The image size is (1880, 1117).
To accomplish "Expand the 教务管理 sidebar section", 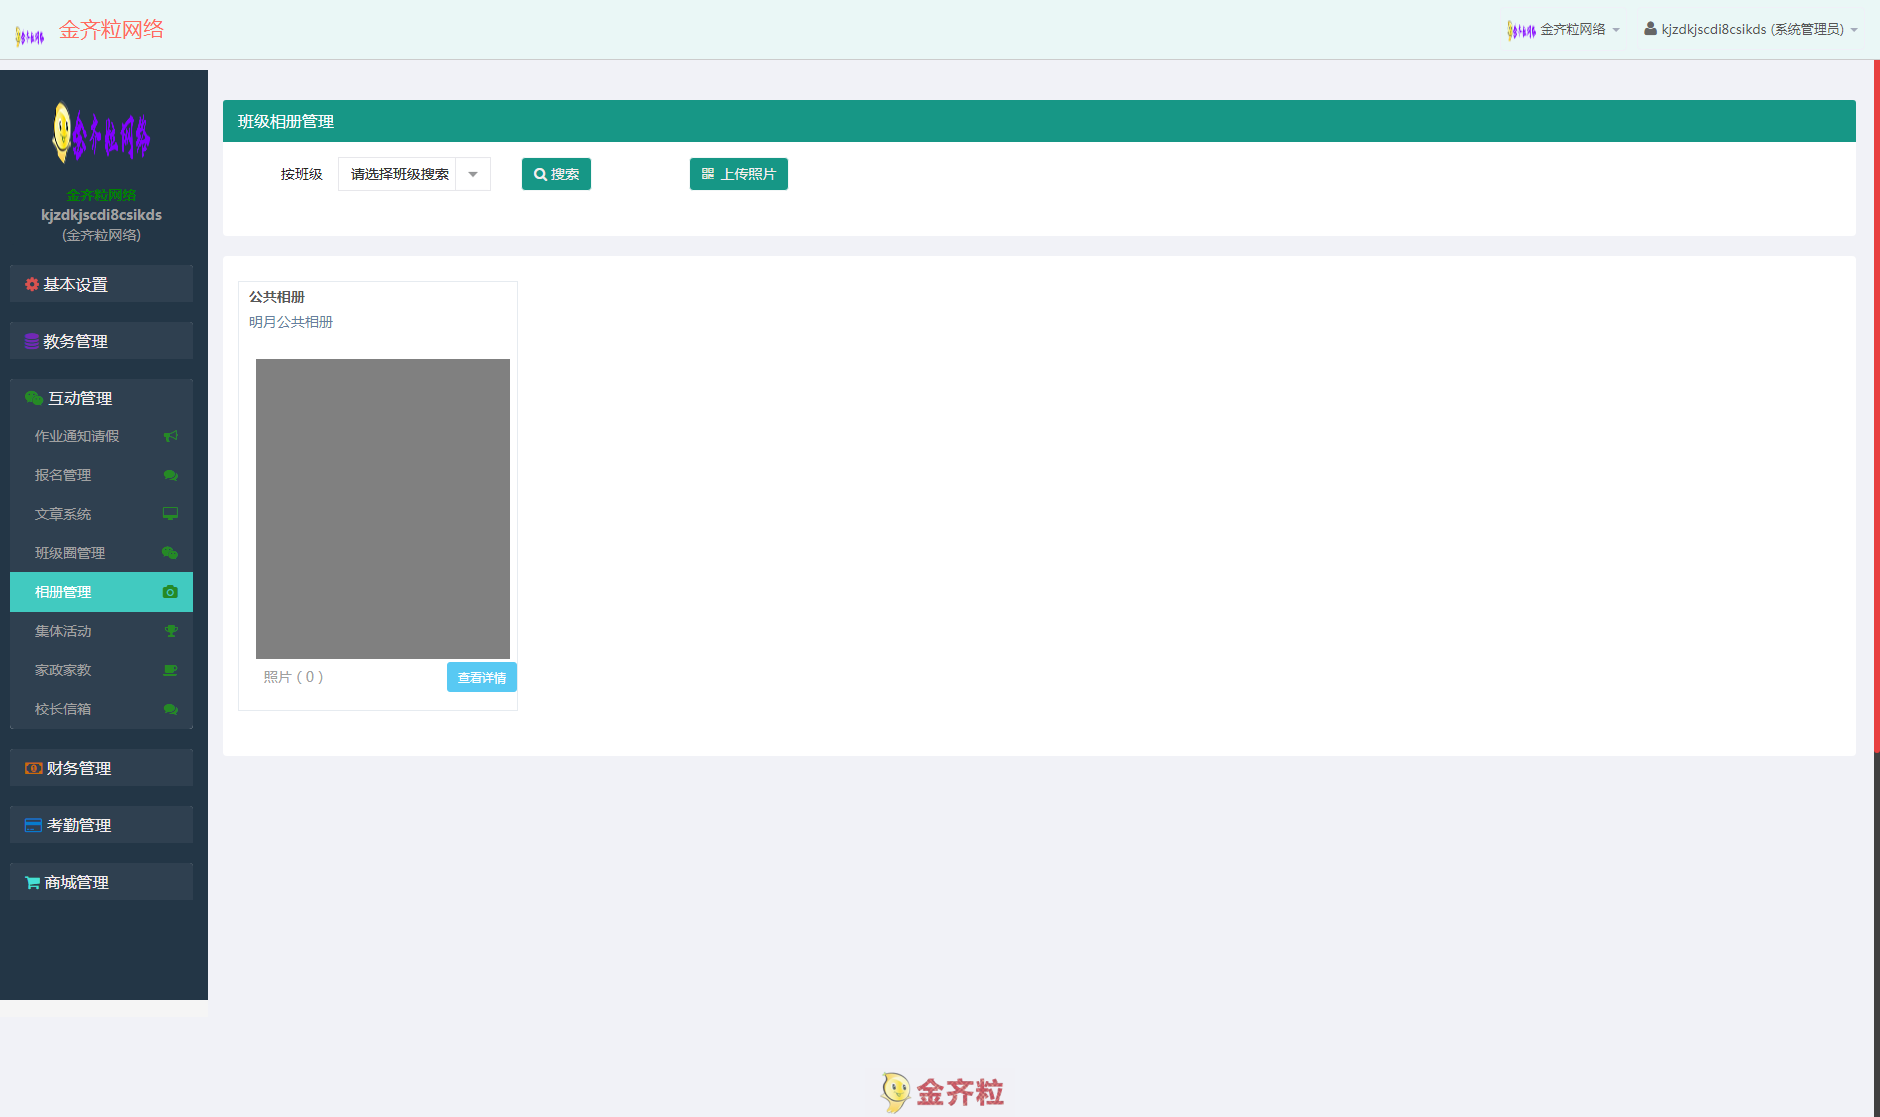I will pyautogui.click(x=101, y=341).
